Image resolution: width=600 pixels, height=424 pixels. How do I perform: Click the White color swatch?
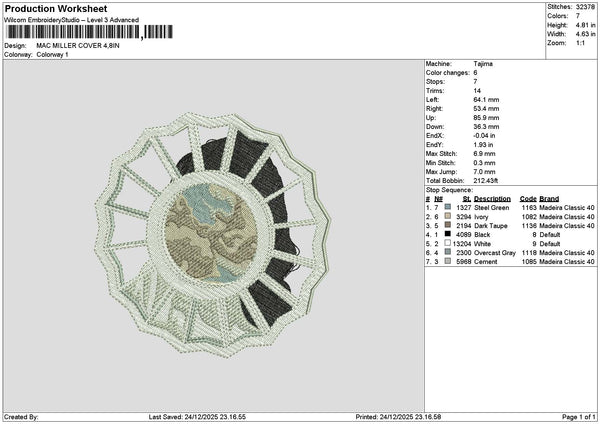[x=447, y=243]
